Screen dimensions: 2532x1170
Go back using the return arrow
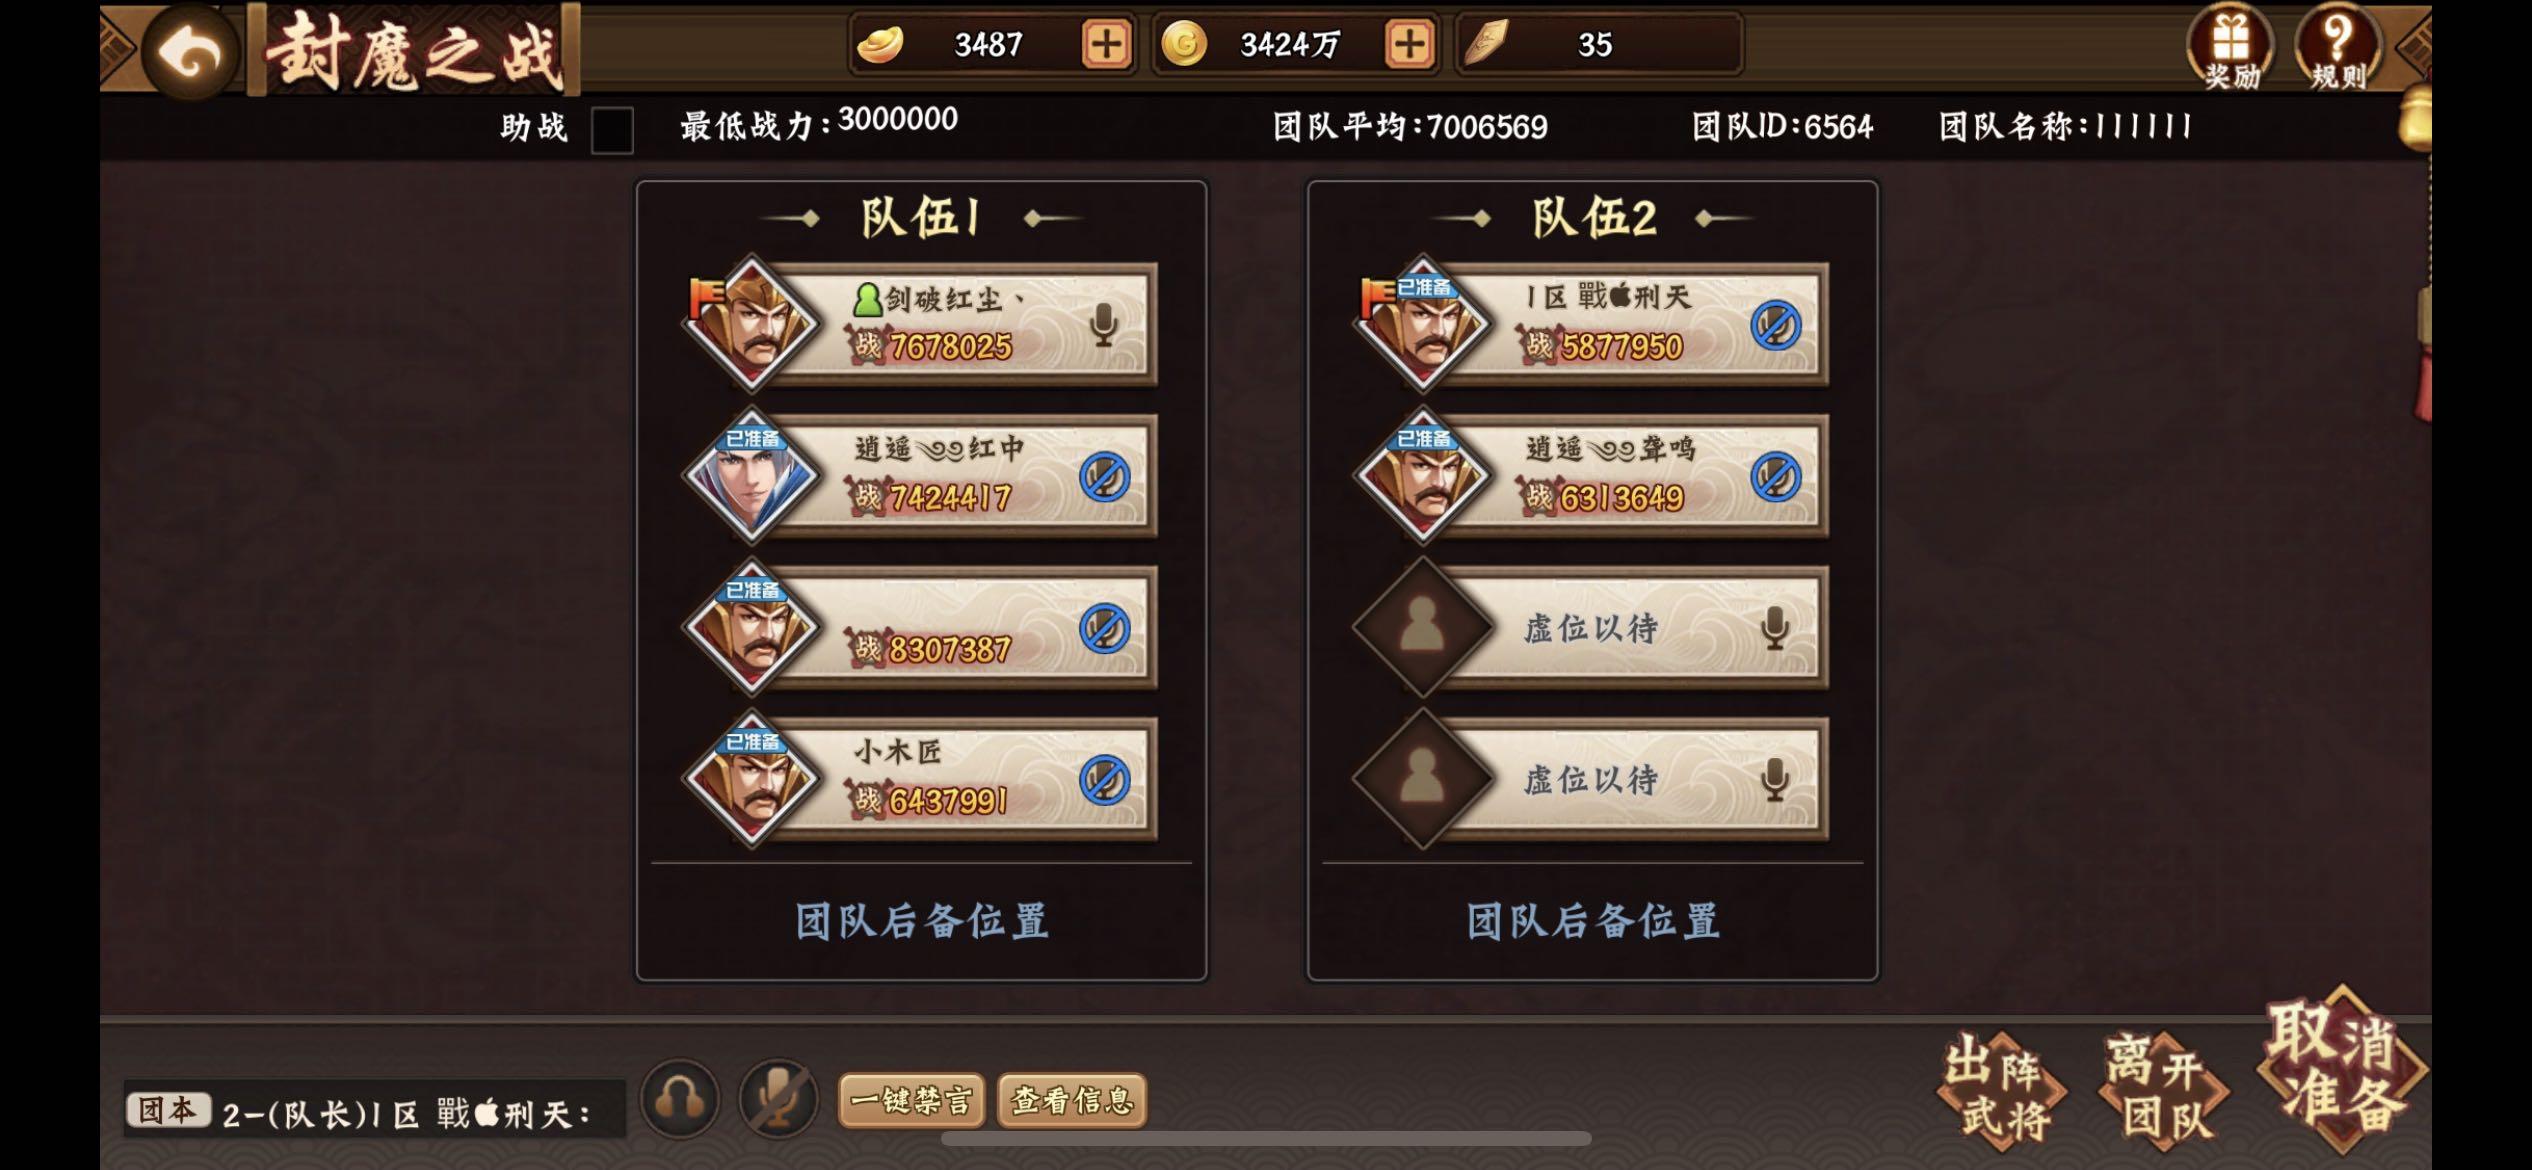[x=190, y=52]
